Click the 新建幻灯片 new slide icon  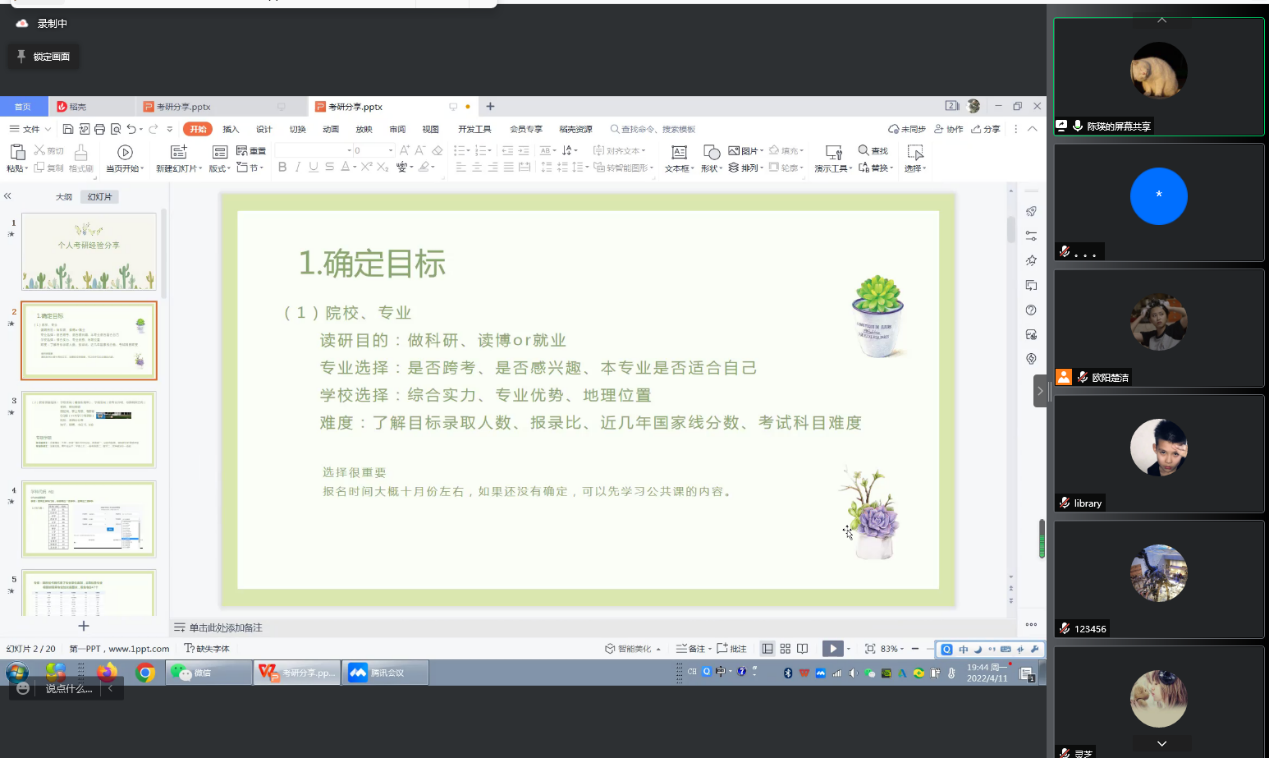179,152
